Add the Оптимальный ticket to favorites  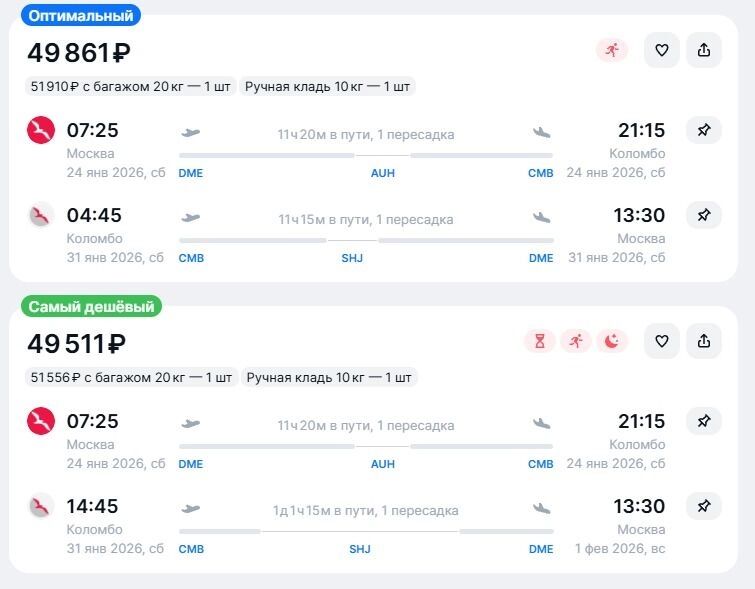pyautogui.click(x=661, y=50)
